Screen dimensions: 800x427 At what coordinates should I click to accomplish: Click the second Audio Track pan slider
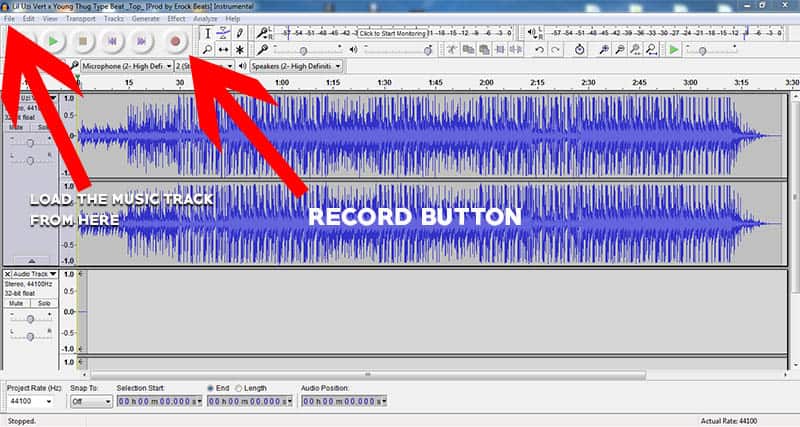30,337
